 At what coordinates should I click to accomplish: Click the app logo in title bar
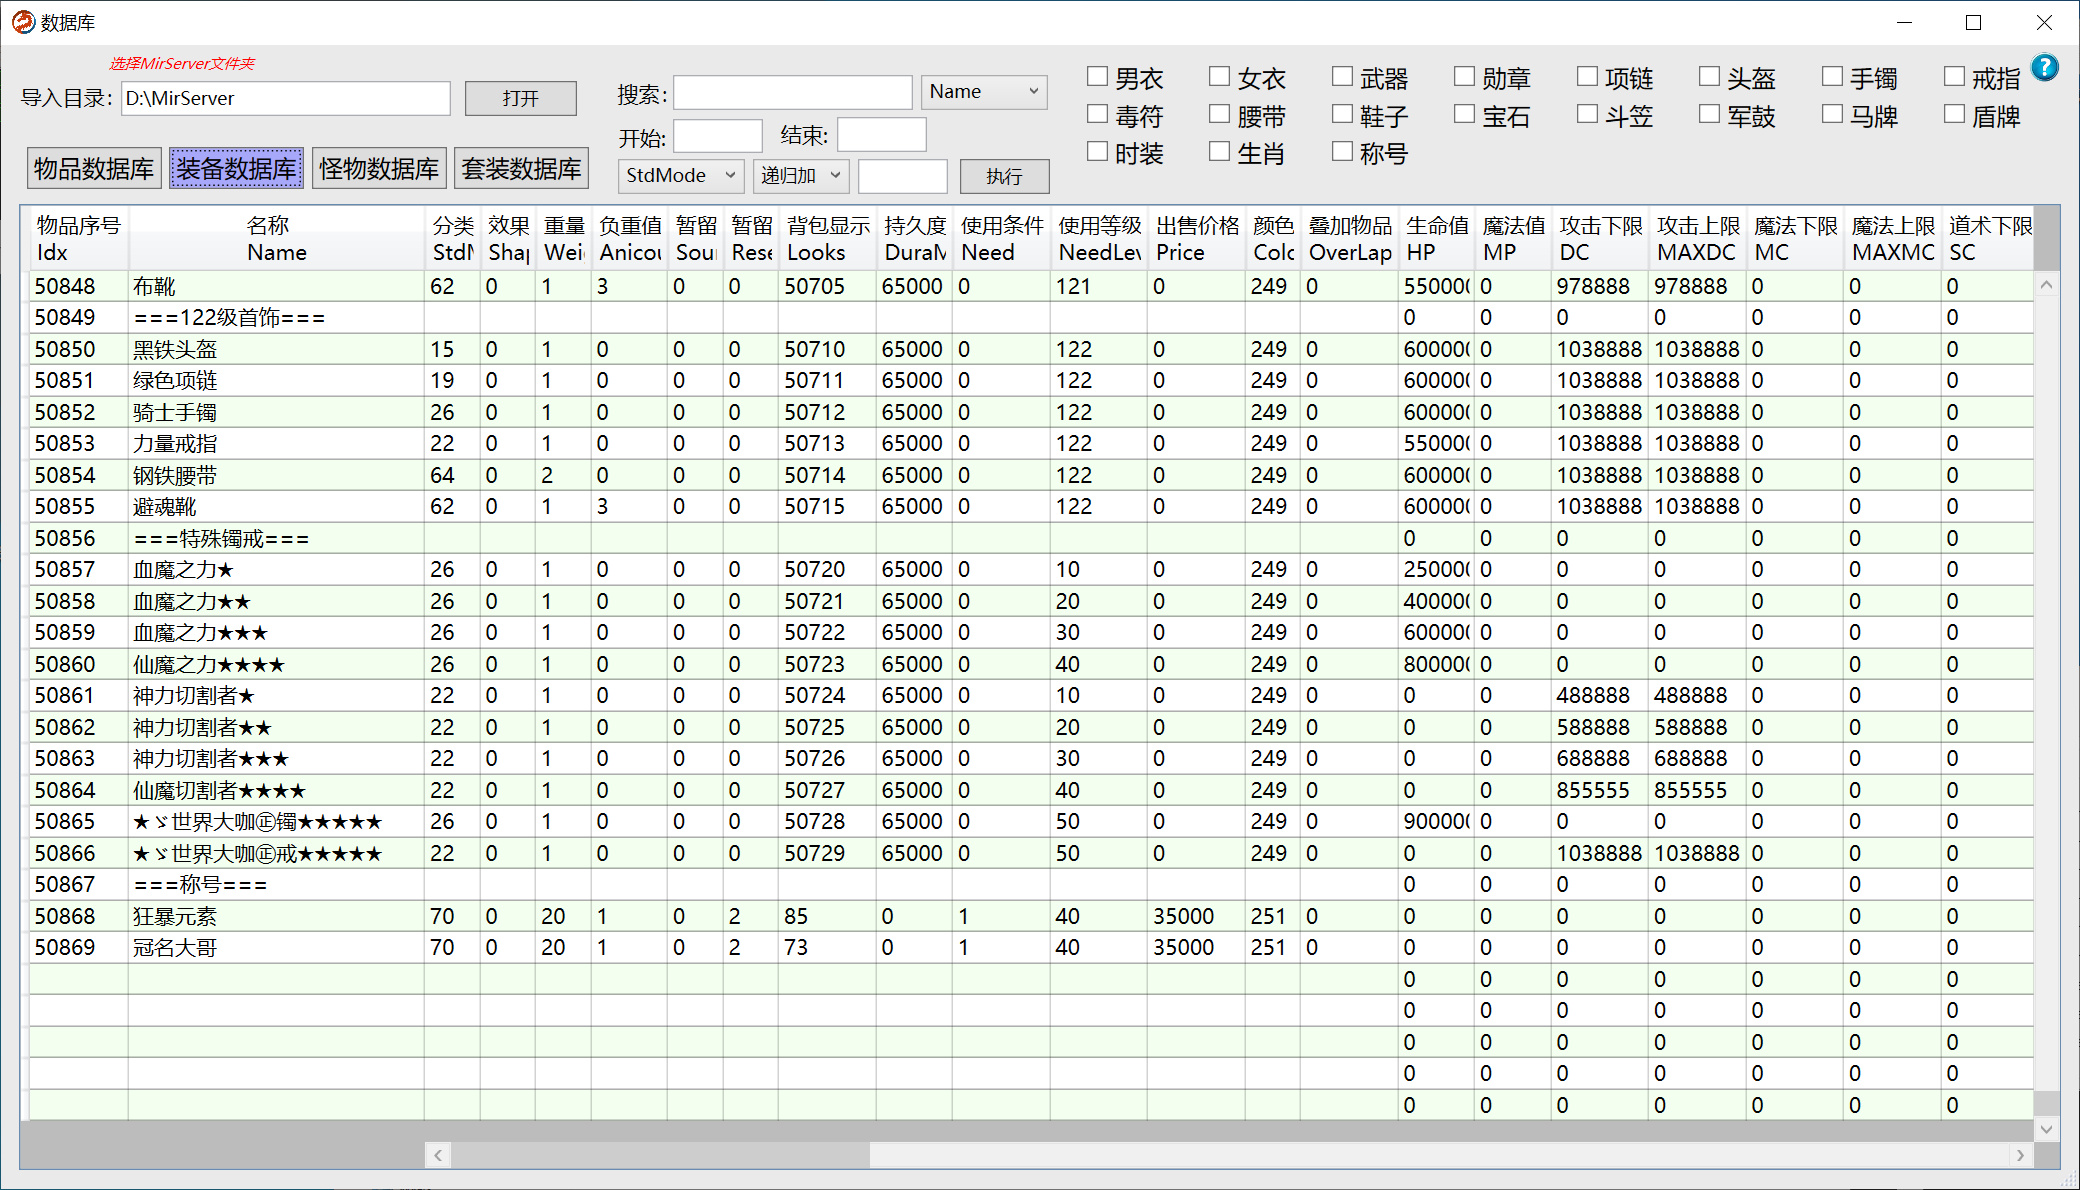click(23, 22)
